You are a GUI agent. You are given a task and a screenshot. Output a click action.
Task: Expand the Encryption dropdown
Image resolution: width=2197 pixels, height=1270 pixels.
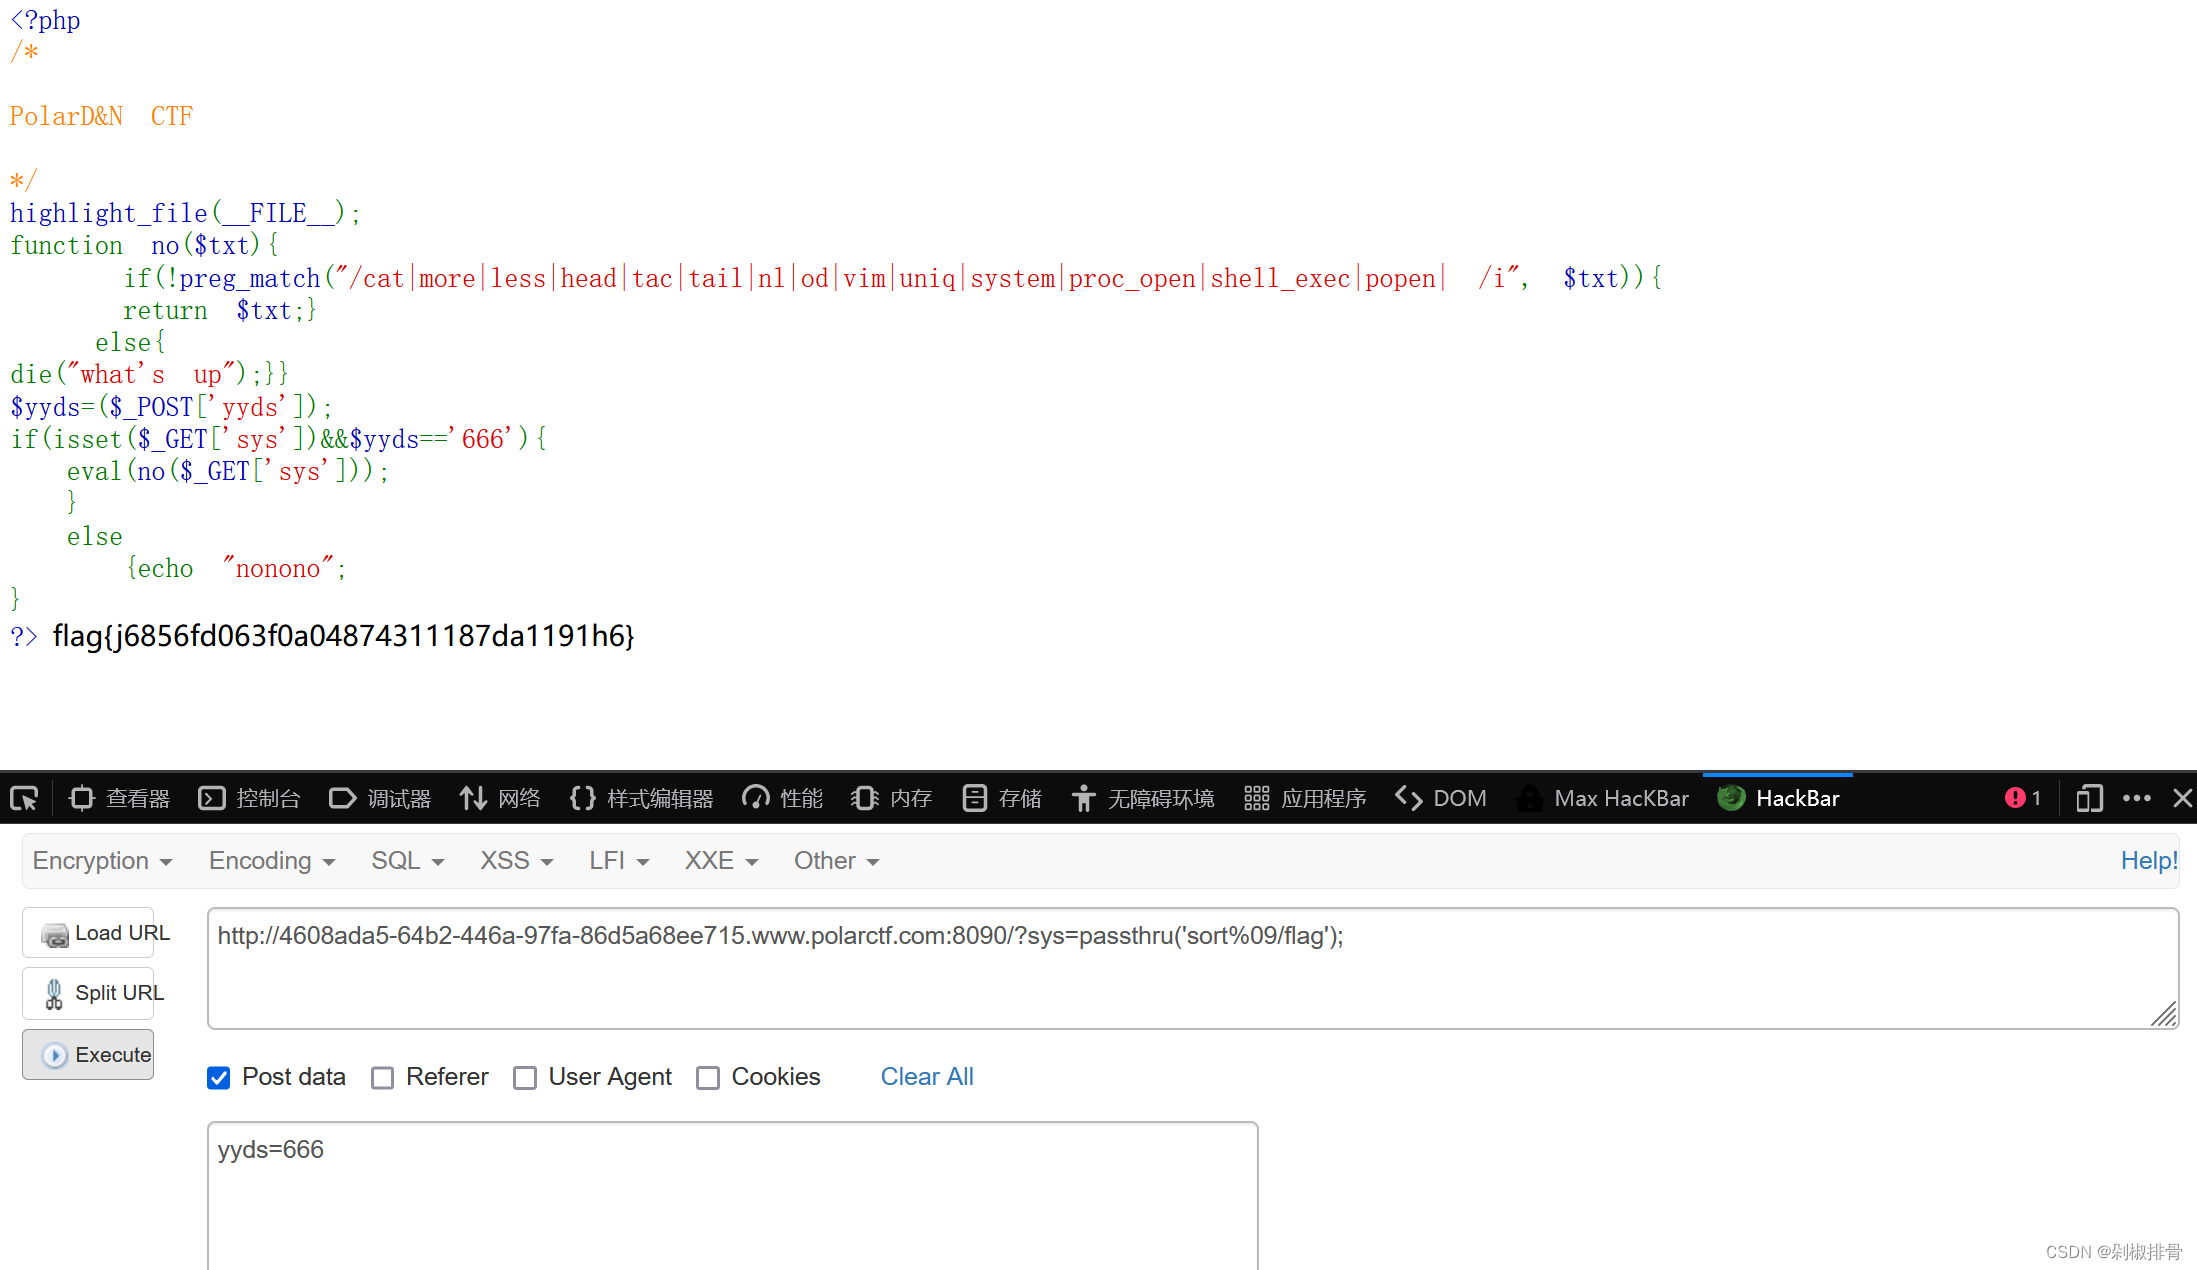102,861
